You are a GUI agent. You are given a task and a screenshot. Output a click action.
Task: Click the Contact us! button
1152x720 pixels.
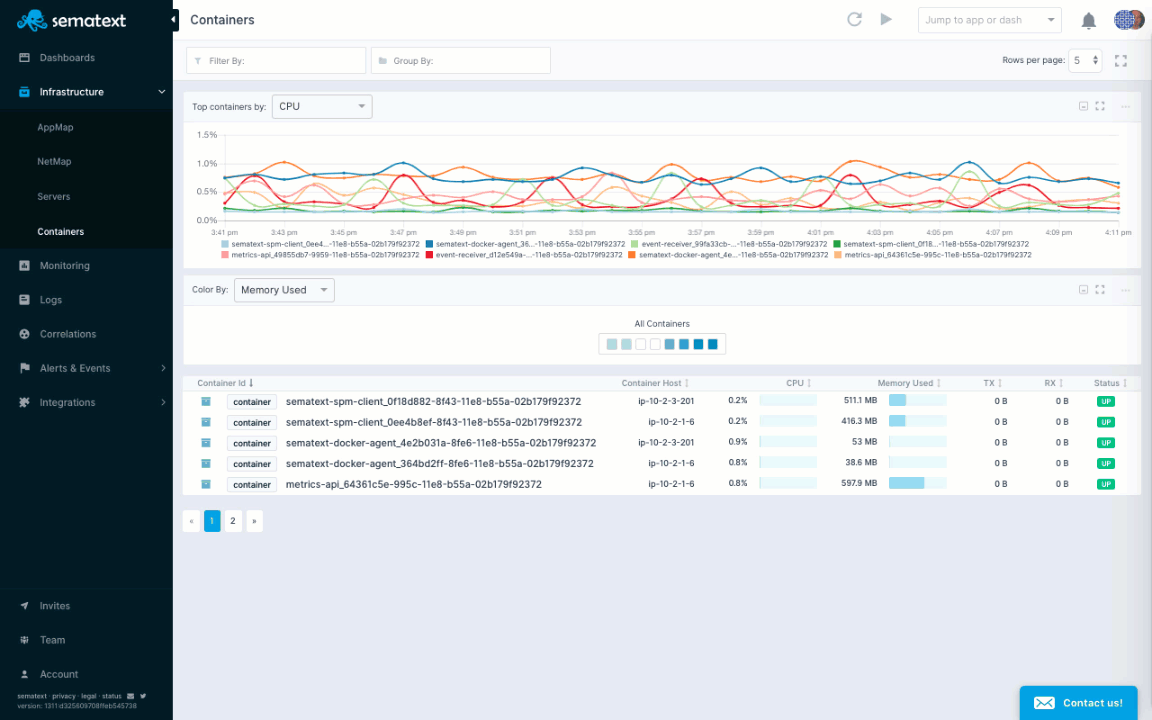click(x=1079, y=703)
